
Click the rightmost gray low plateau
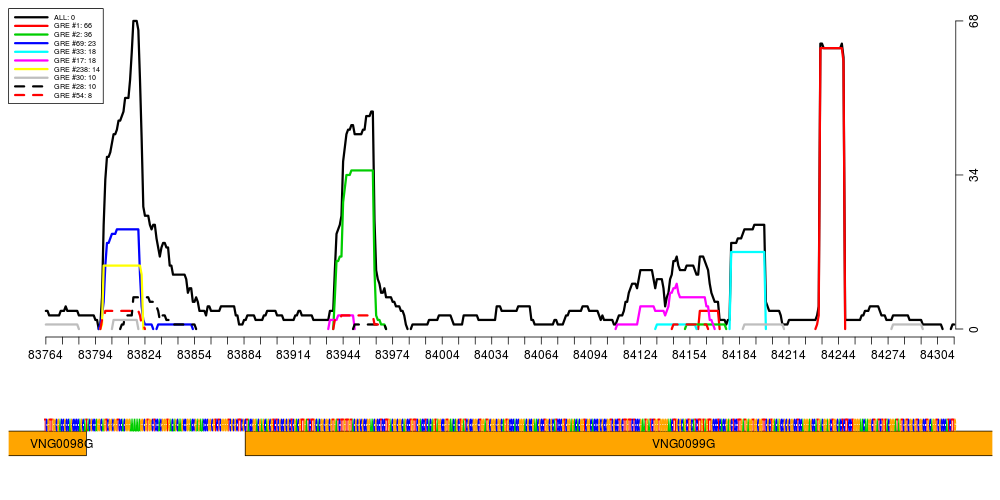pos(906,325)
